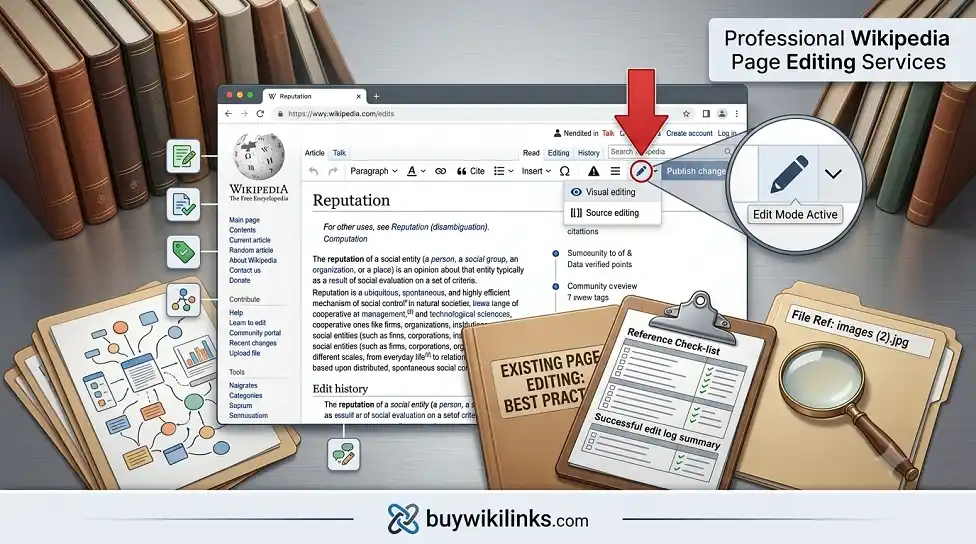
Task: Click the browser back arrow
Action: (228, 114)
